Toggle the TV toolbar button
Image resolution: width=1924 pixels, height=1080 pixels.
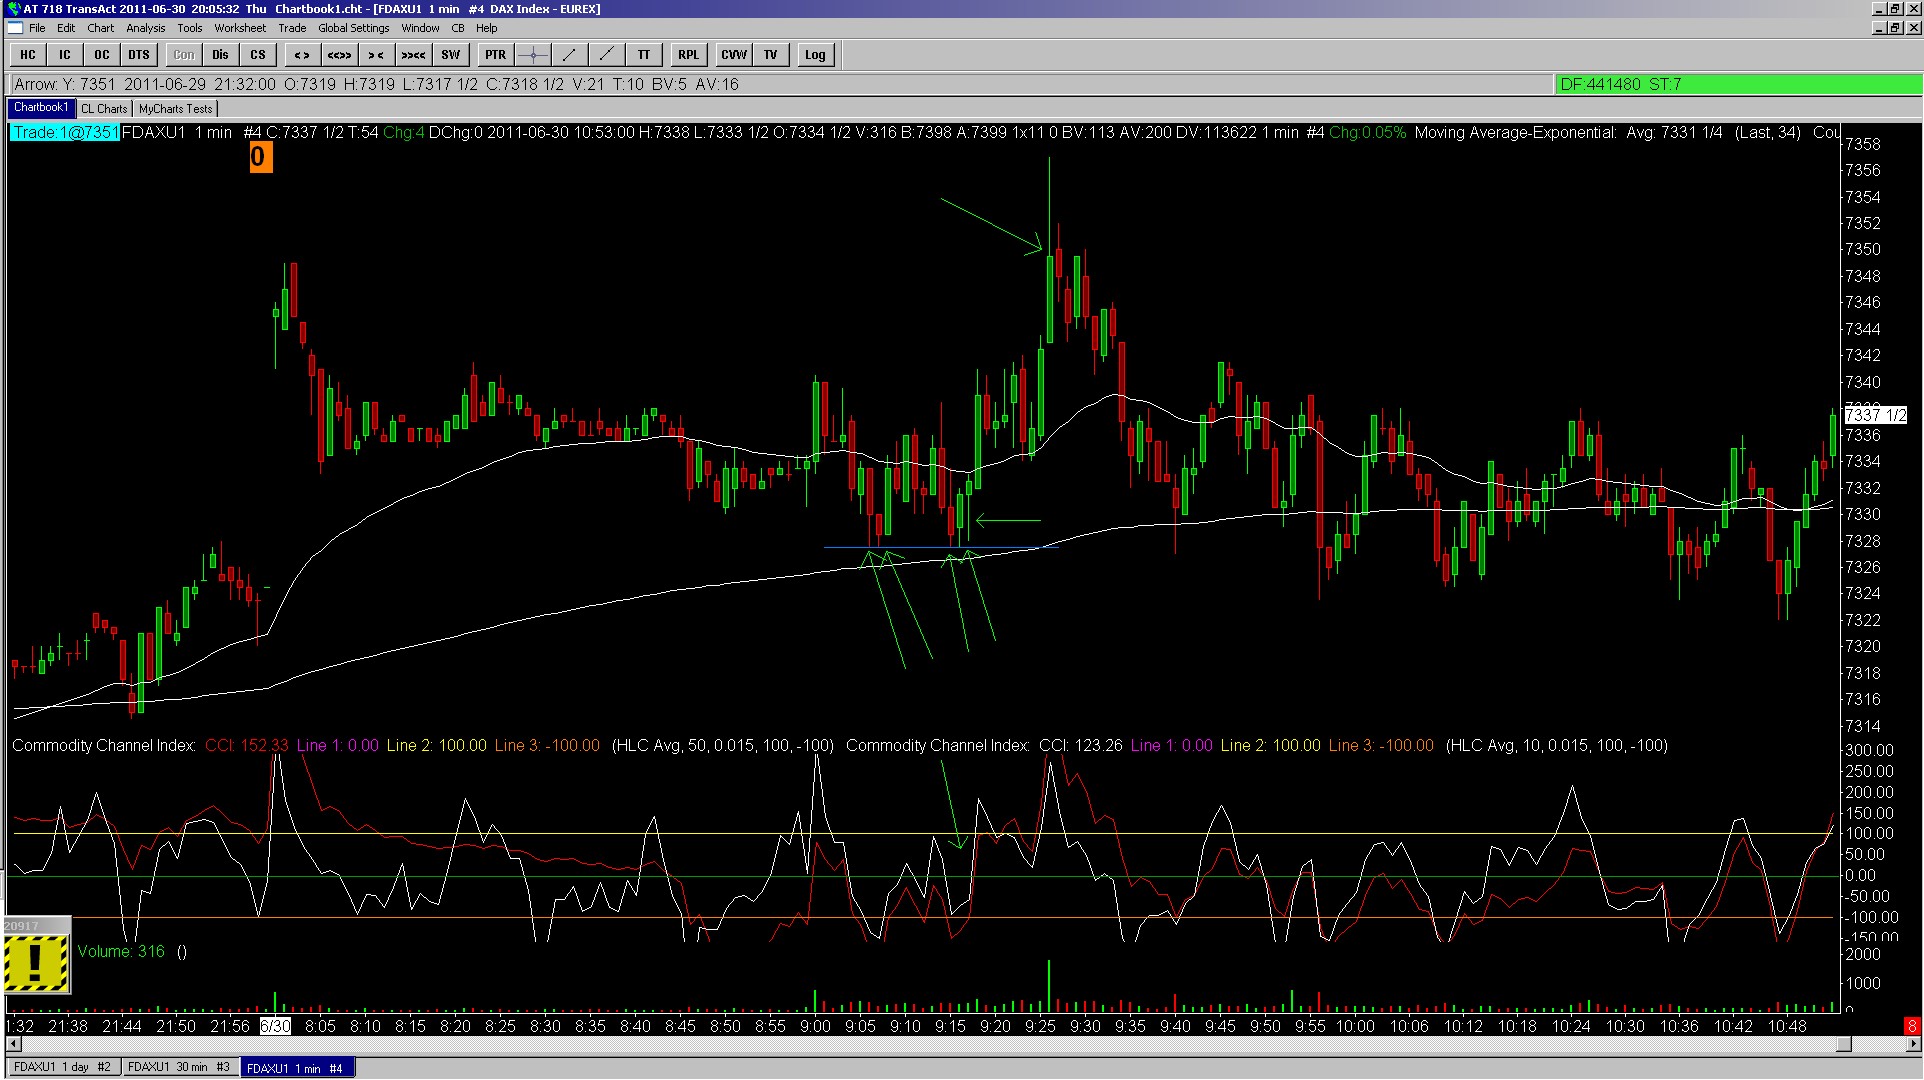770,55
